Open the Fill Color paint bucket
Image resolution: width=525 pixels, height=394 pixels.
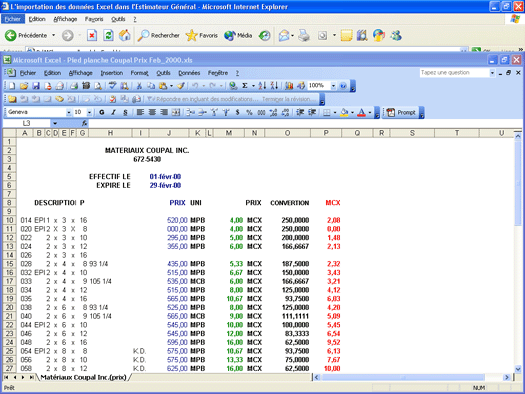[x=344, y=112]
